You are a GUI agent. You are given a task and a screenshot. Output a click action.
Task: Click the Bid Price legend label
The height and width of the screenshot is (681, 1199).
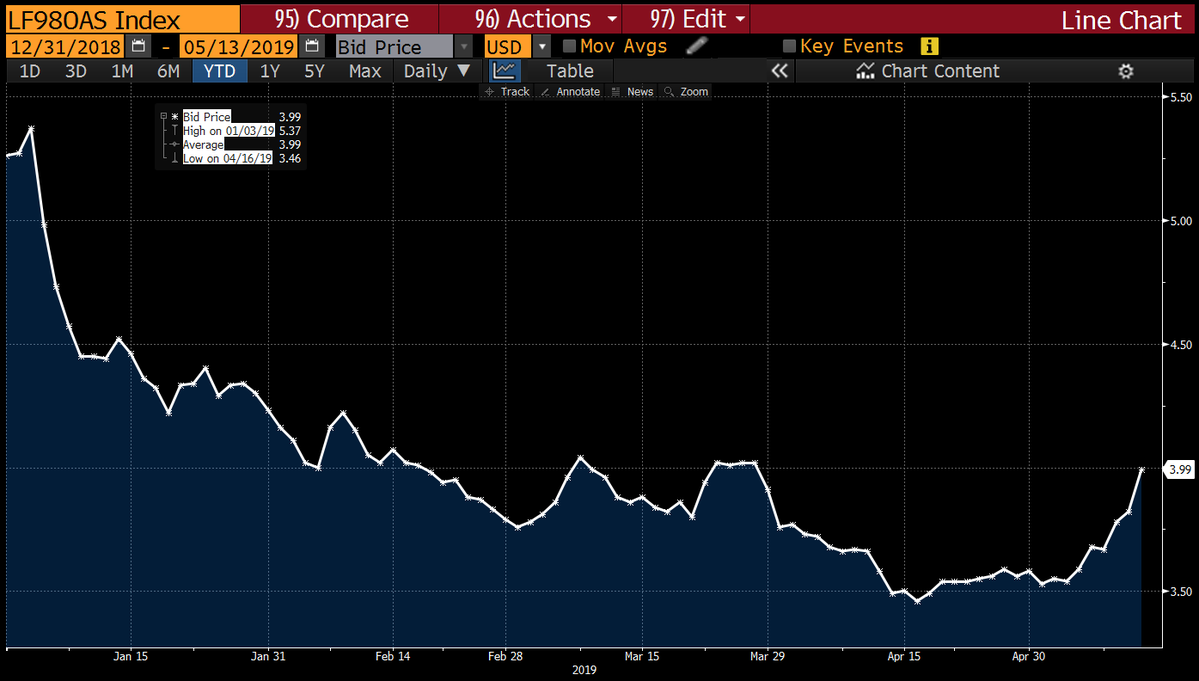tap(206, 117)
